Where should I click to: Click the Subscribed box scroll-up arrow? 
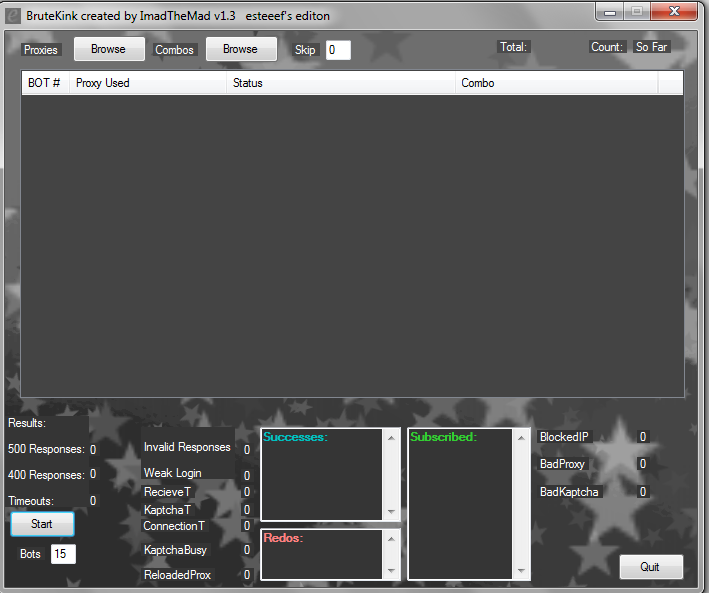pyautogui.click(x=521, y=438)
